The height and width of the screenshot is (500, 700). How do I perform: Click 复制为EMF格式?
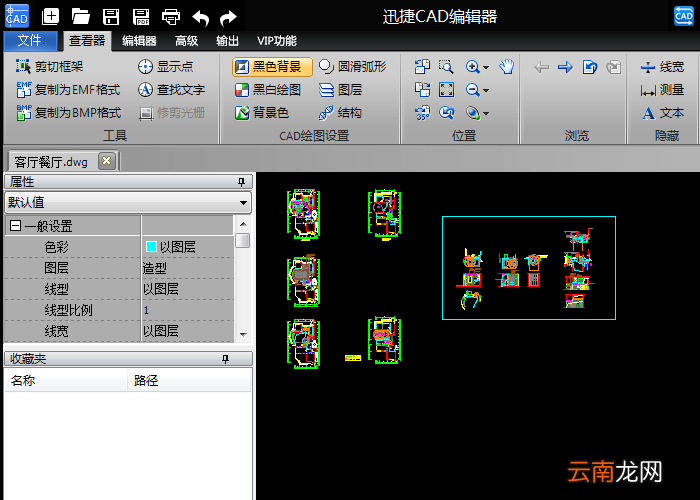click(68, 90)
